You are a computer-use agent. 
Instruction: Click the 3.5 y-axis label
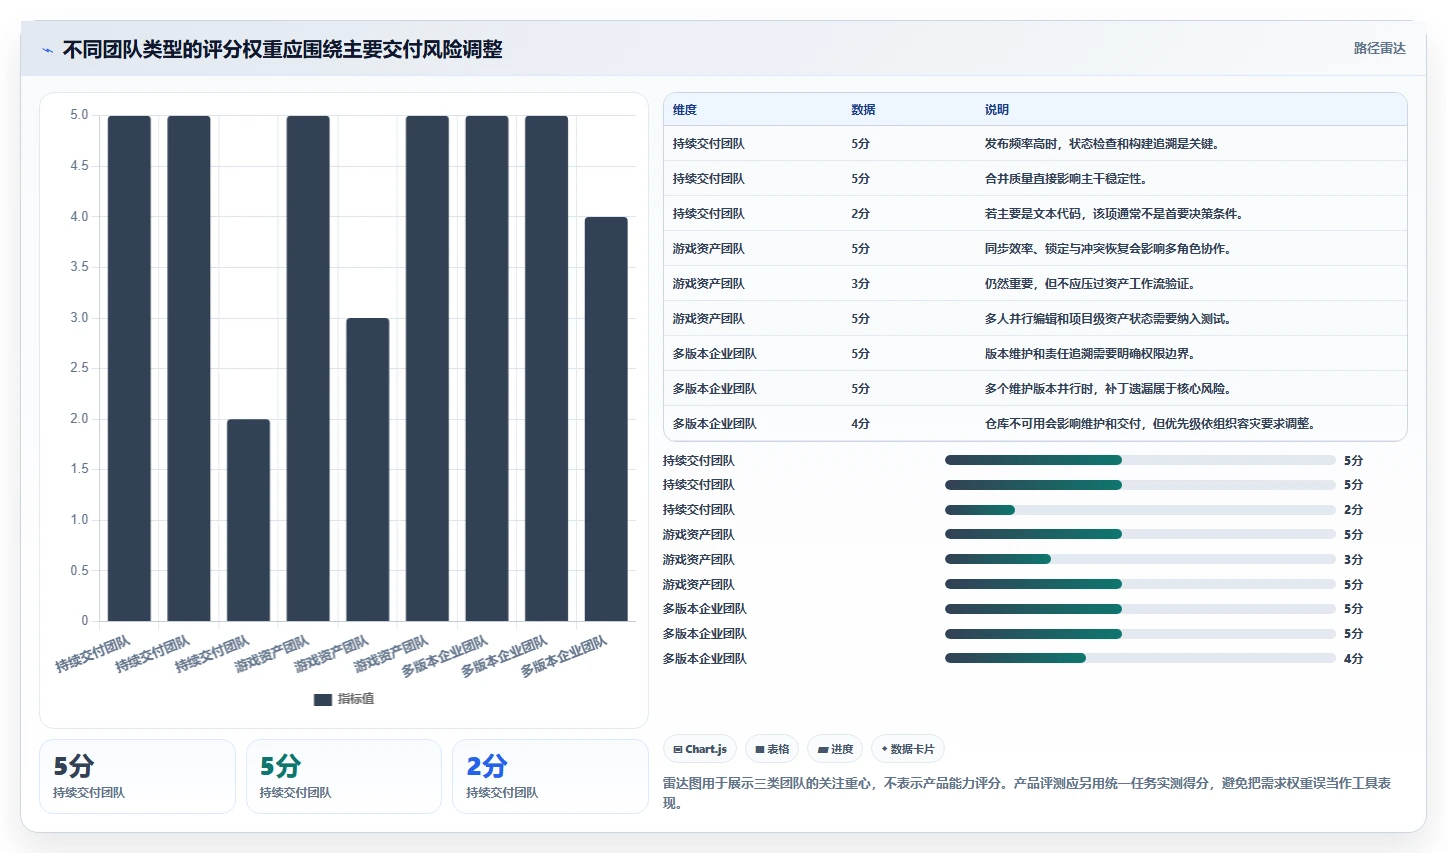(79, 267)
